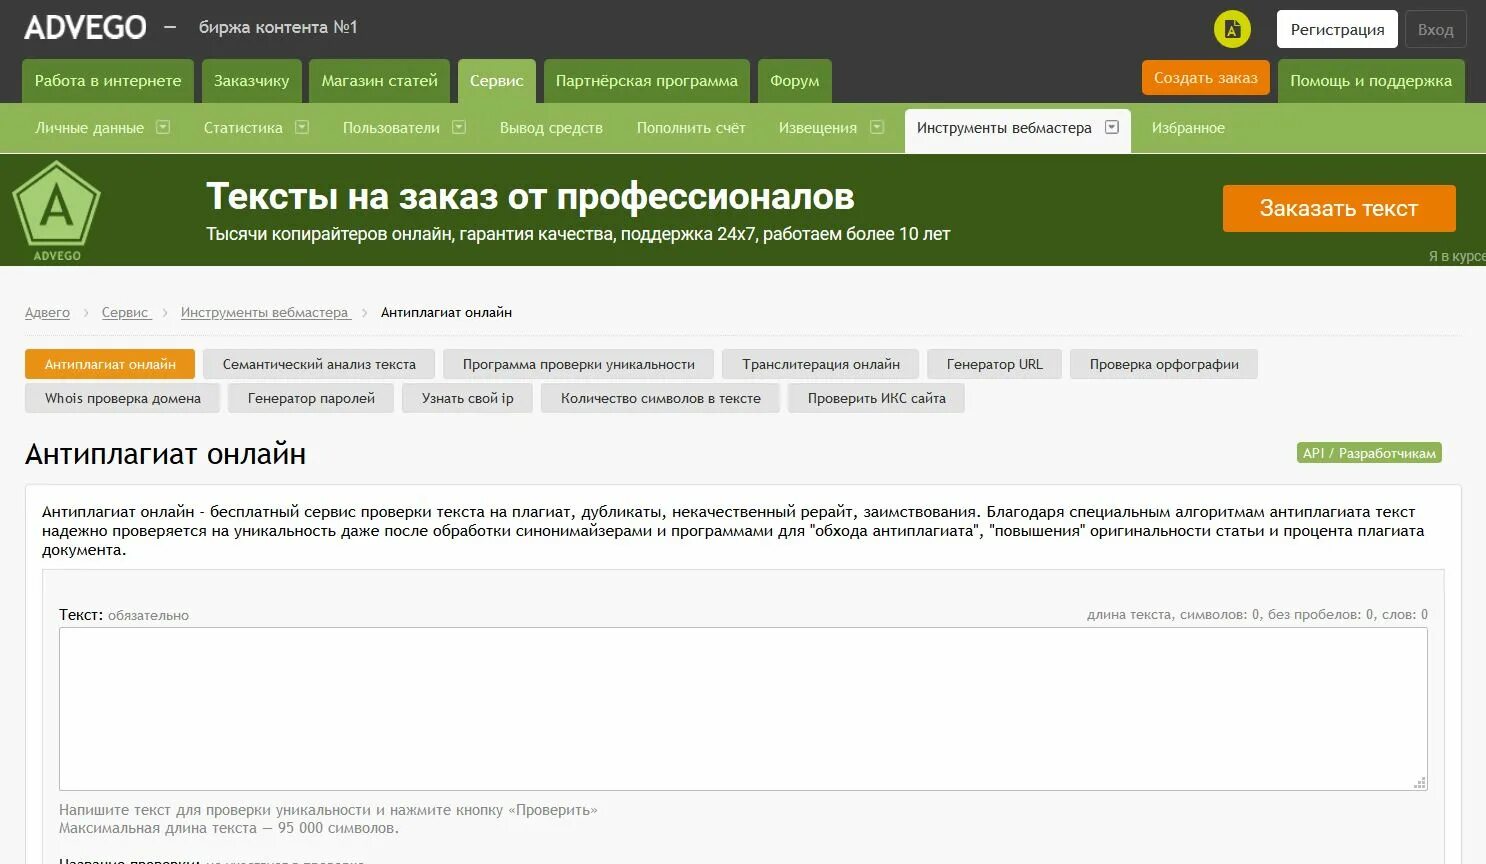1486x864 pixels.
Task: Go to Вывод средств
Action: point(551,128)
